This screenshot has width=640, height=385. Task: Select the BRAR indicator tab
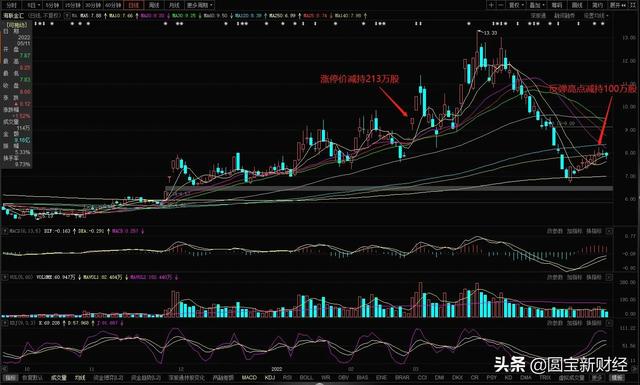[x=402, y=378]
